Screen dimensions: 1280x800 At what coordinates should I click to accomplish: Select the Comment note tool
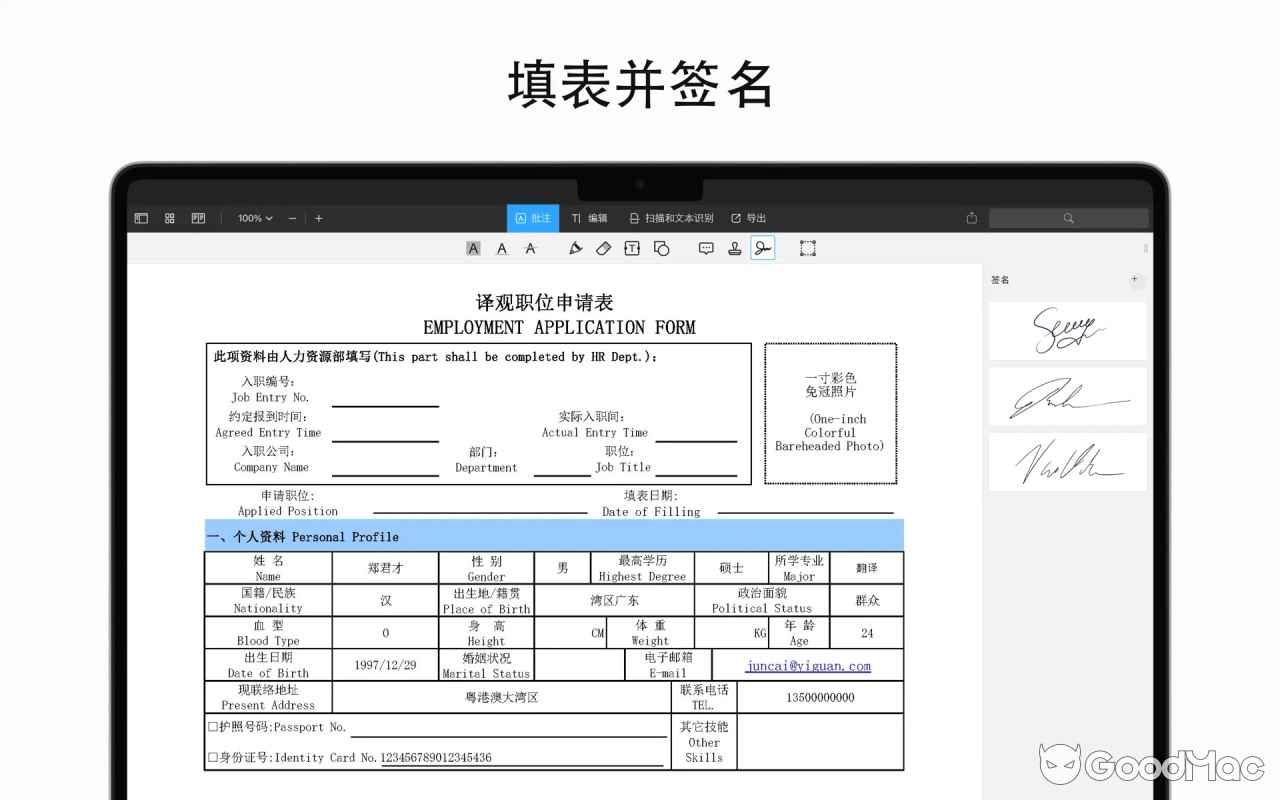coord(705,248)
